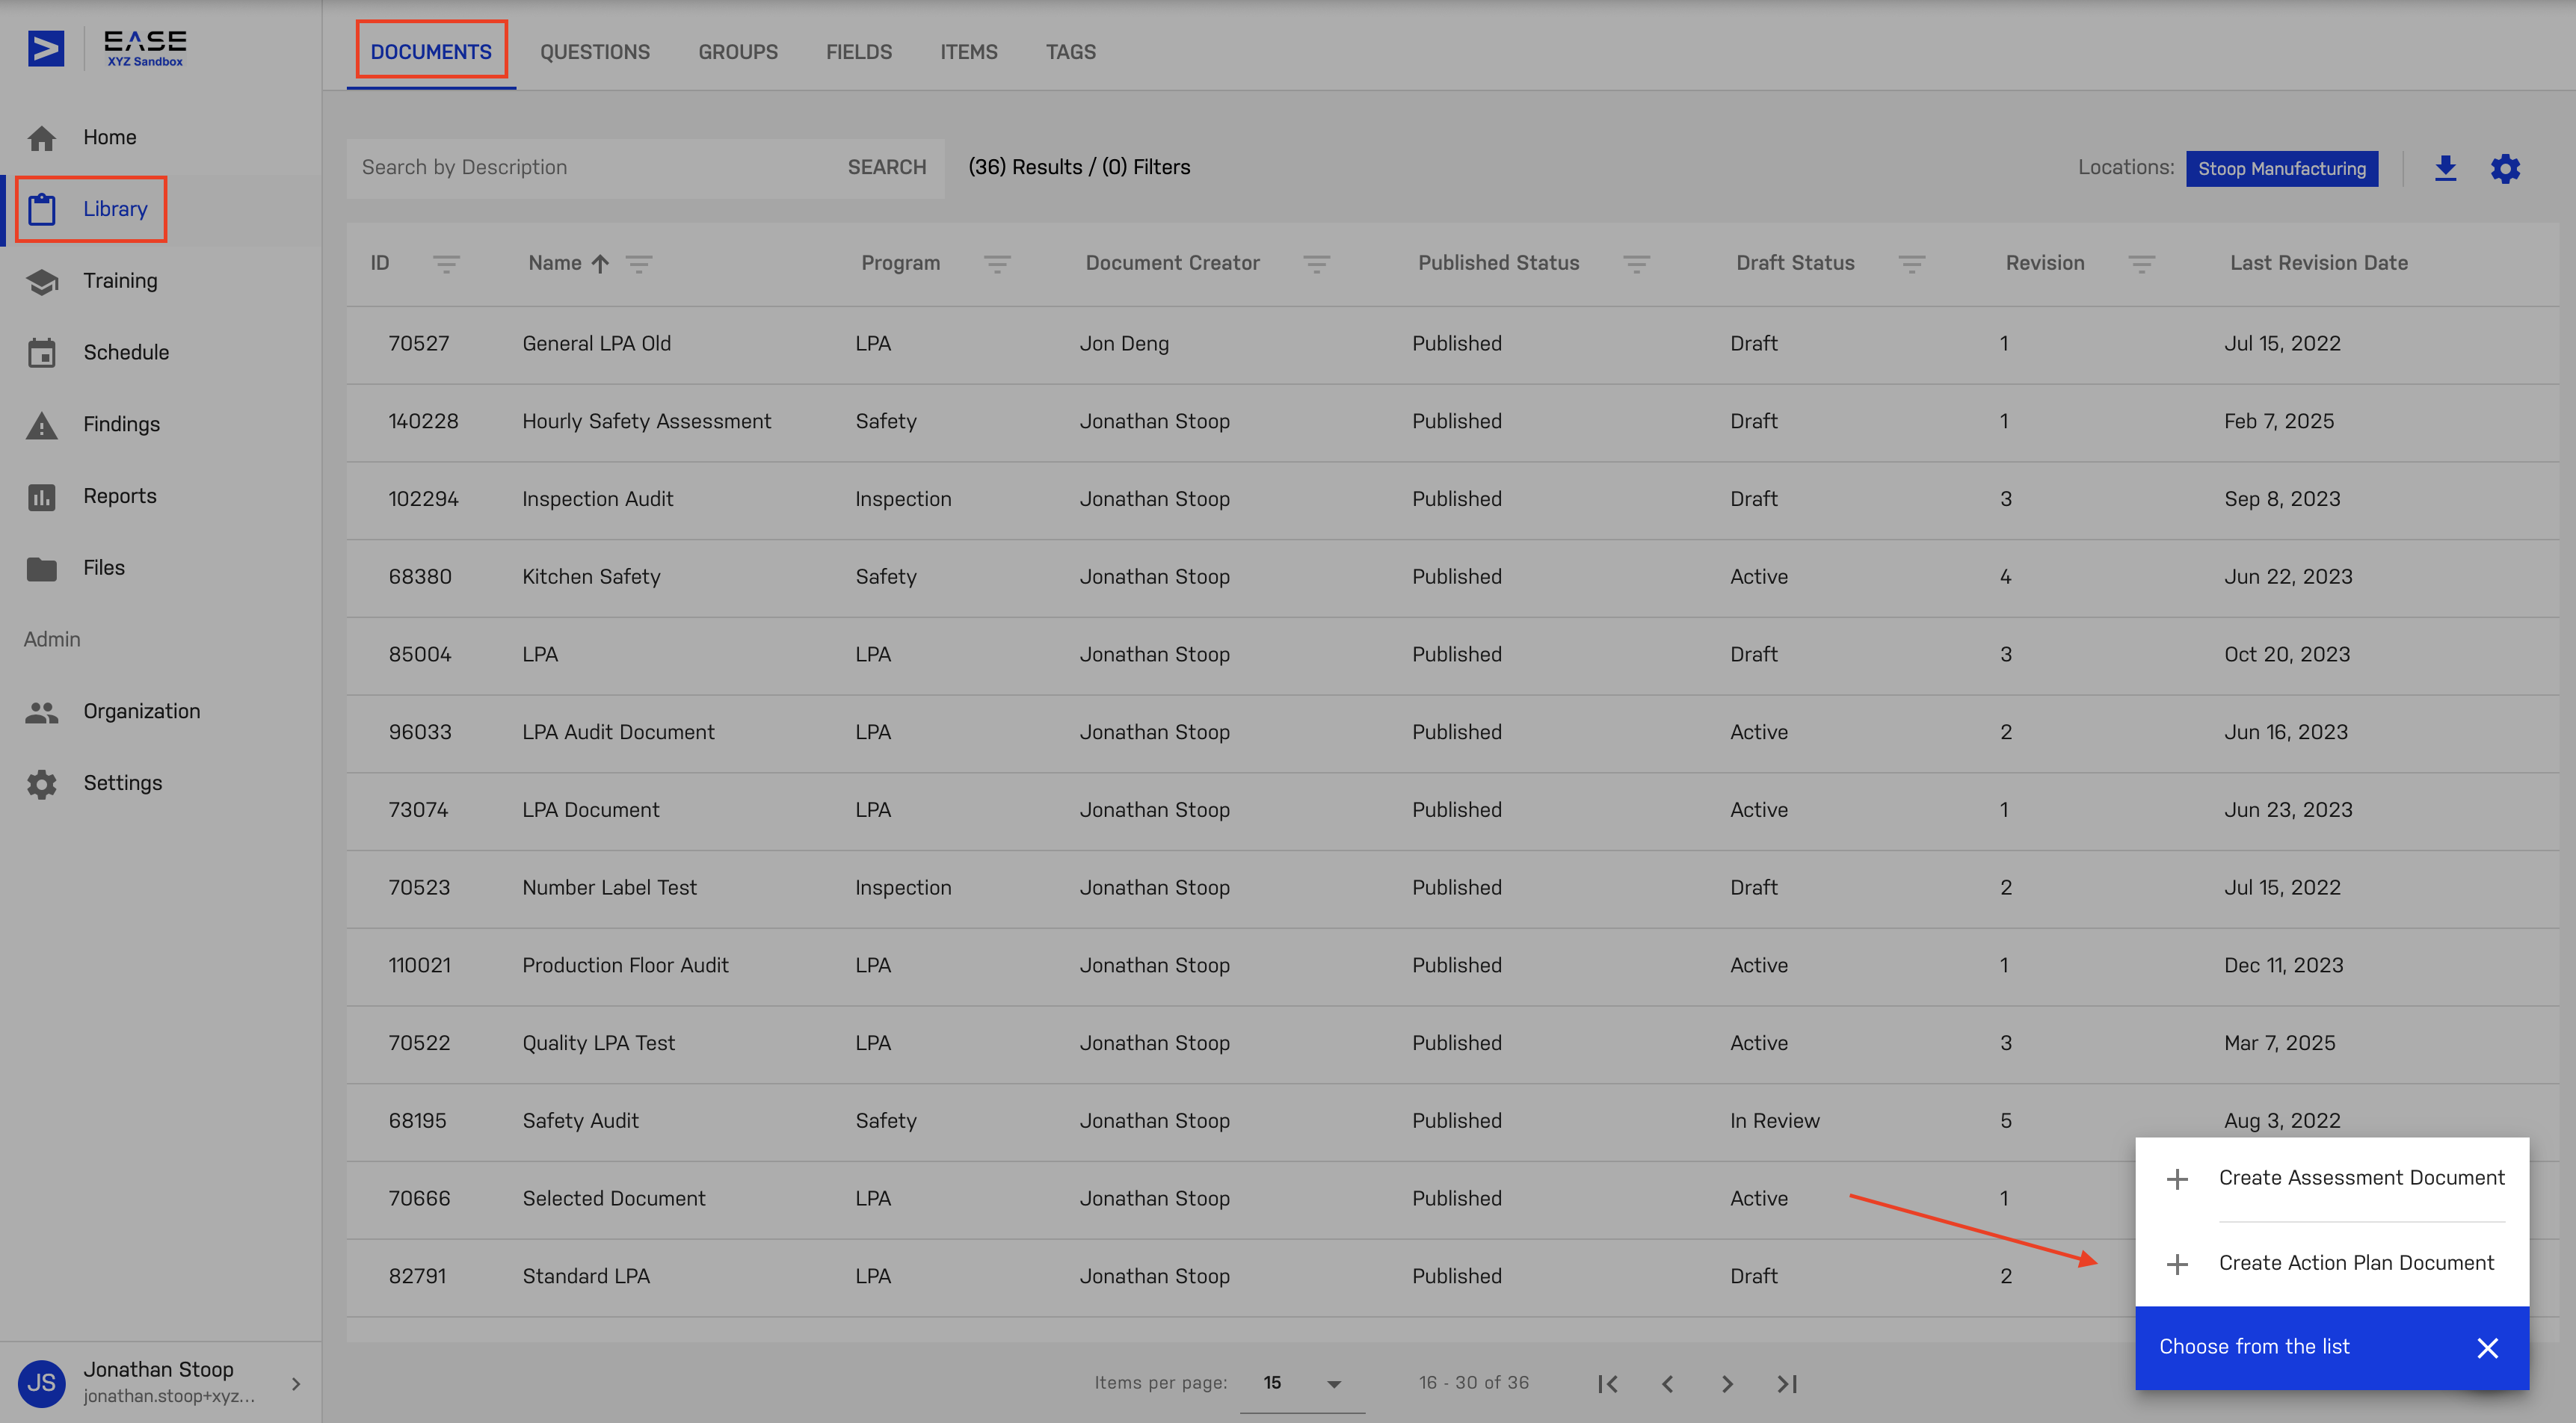Close the Choose from the list bar
Screen dimensions: 2576x1423
click(x=2488, y=1348)
